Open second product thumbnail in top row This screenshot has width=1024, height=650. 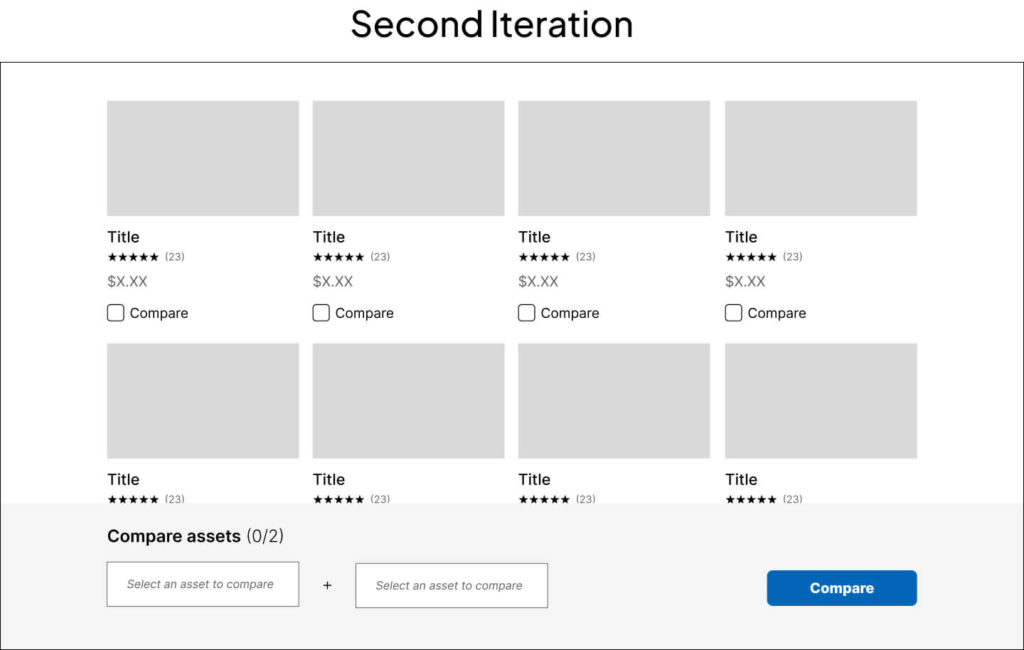point(408,158)
